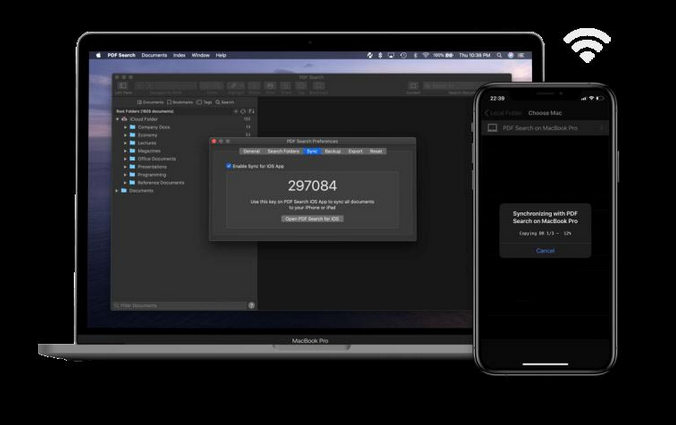Screen dimensions: 676x425
Task: Open the Reset preferences tab
Action: click(x=376, y=151)
